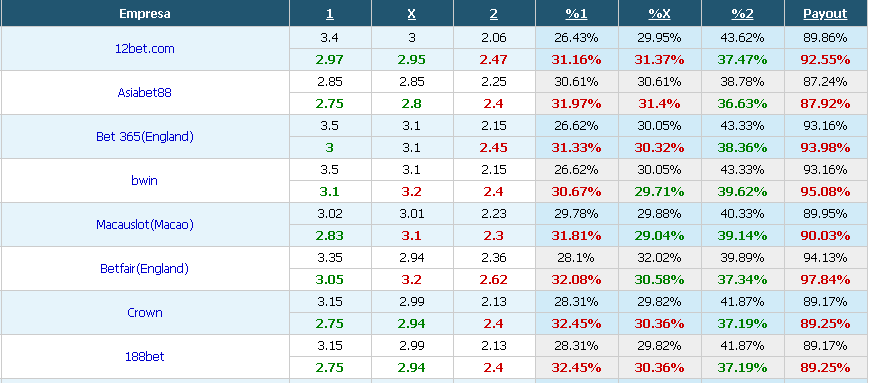Click the Empresa column header

coord(145,14)
